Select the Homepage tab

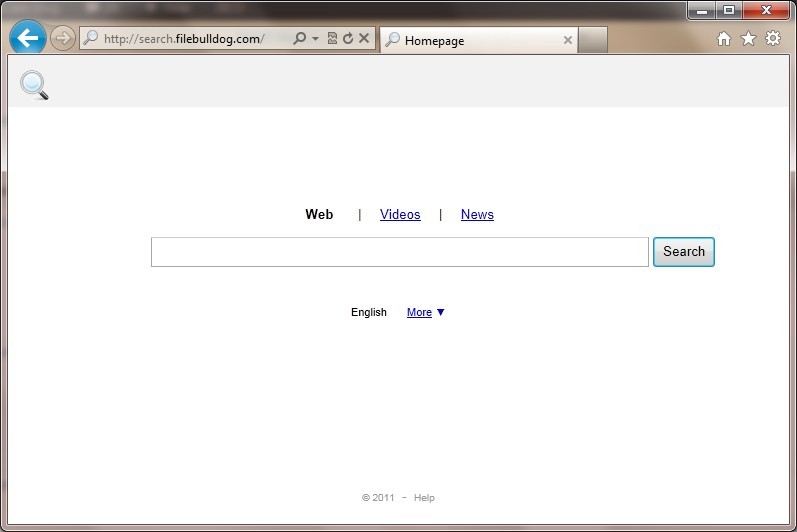click(x=478, y=40)
